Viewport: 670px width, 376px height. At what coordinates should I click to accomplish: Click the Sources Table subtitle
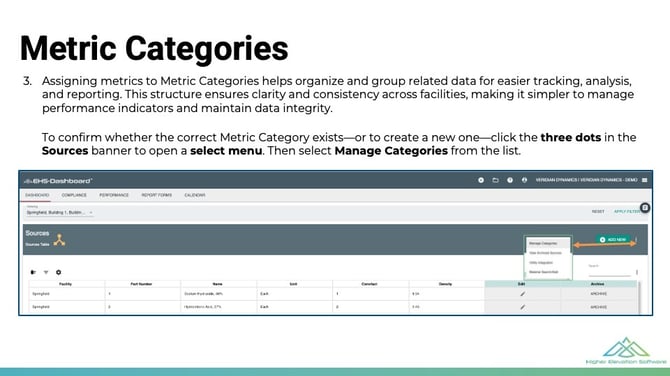point(38,244)
